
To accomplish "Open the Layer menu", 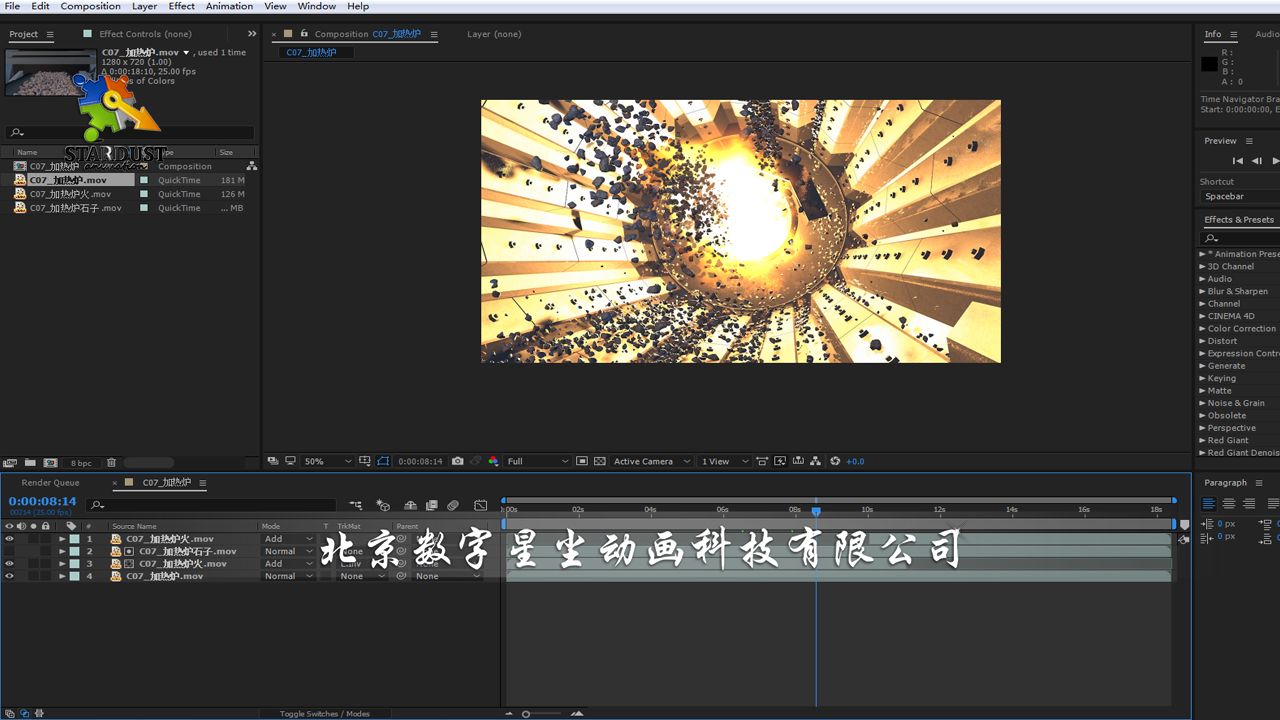I will (x=144, y=6).
